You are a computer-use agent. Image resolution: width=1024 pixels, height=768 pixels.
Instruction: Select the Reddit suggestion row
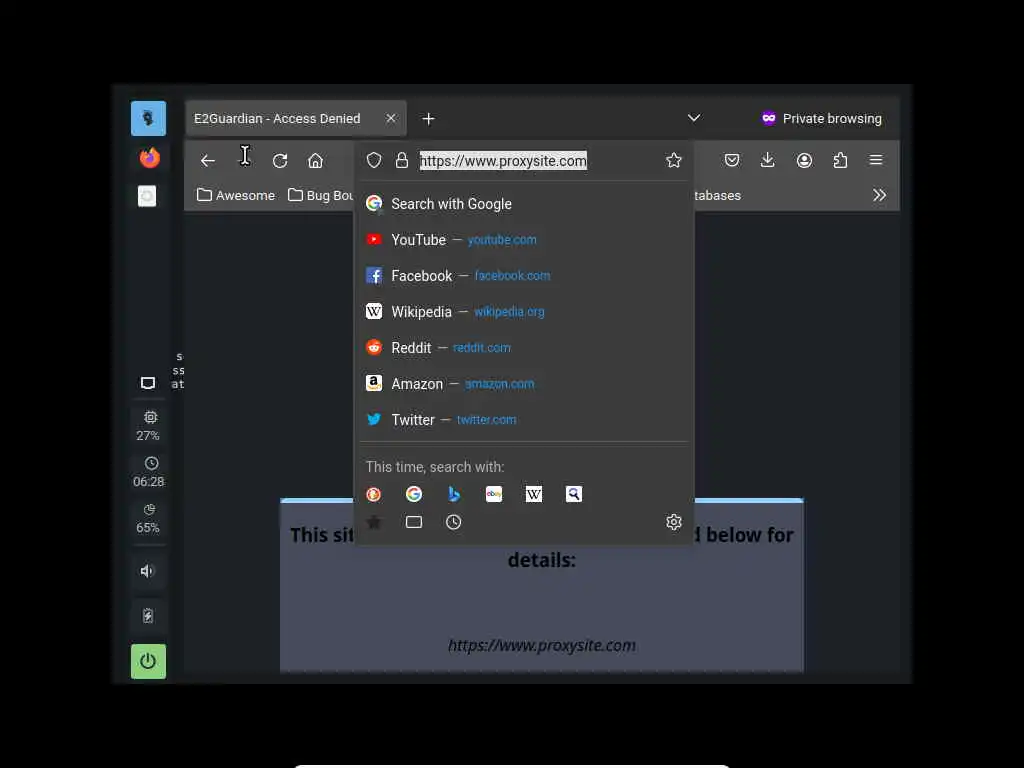[524, 347]
